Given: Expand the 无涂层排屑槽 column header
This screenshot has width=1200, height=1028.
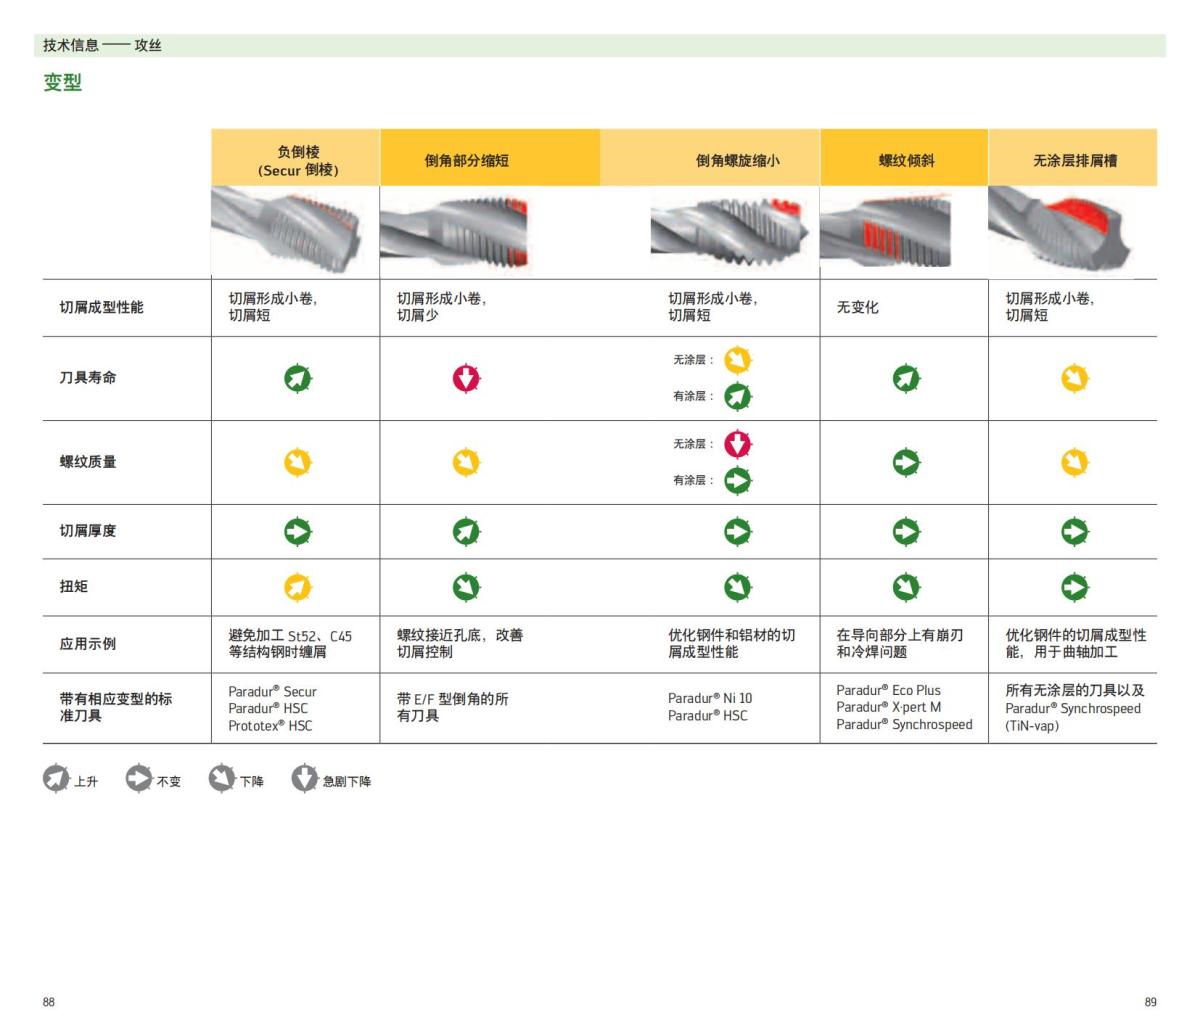Looking at the screenshot, I should click(1075, 157).
